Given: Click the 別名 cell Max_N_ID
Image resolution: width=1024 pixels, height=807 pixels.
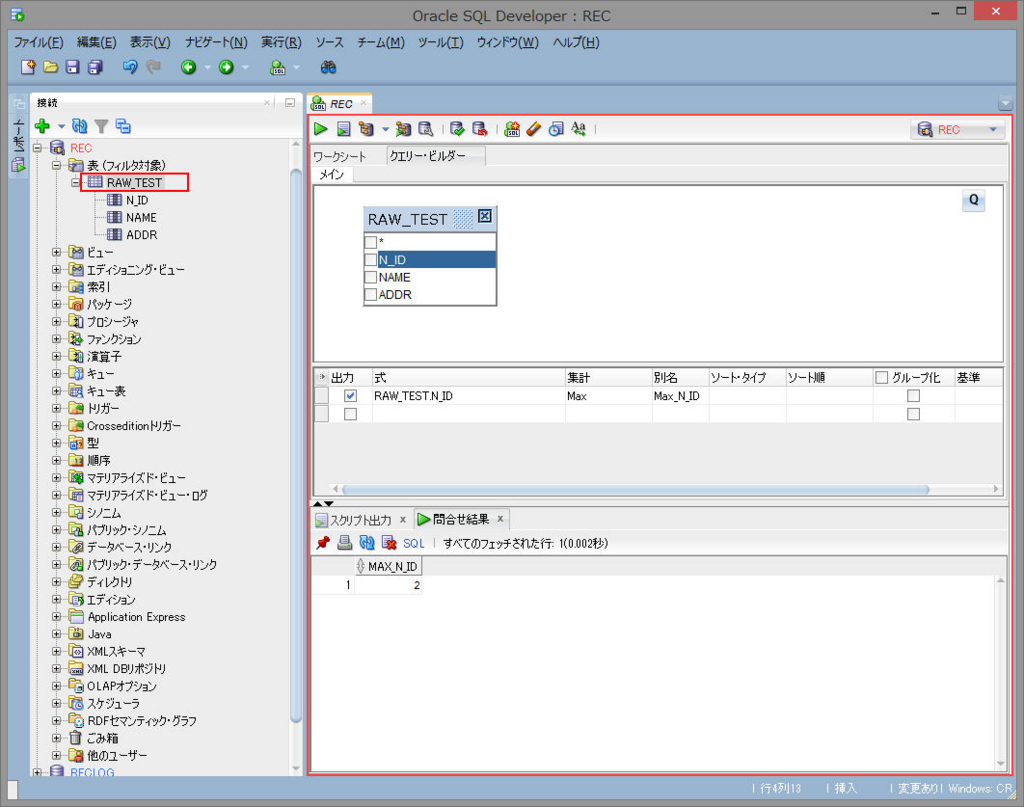Looking at the screenshot, I should [680, 396].
